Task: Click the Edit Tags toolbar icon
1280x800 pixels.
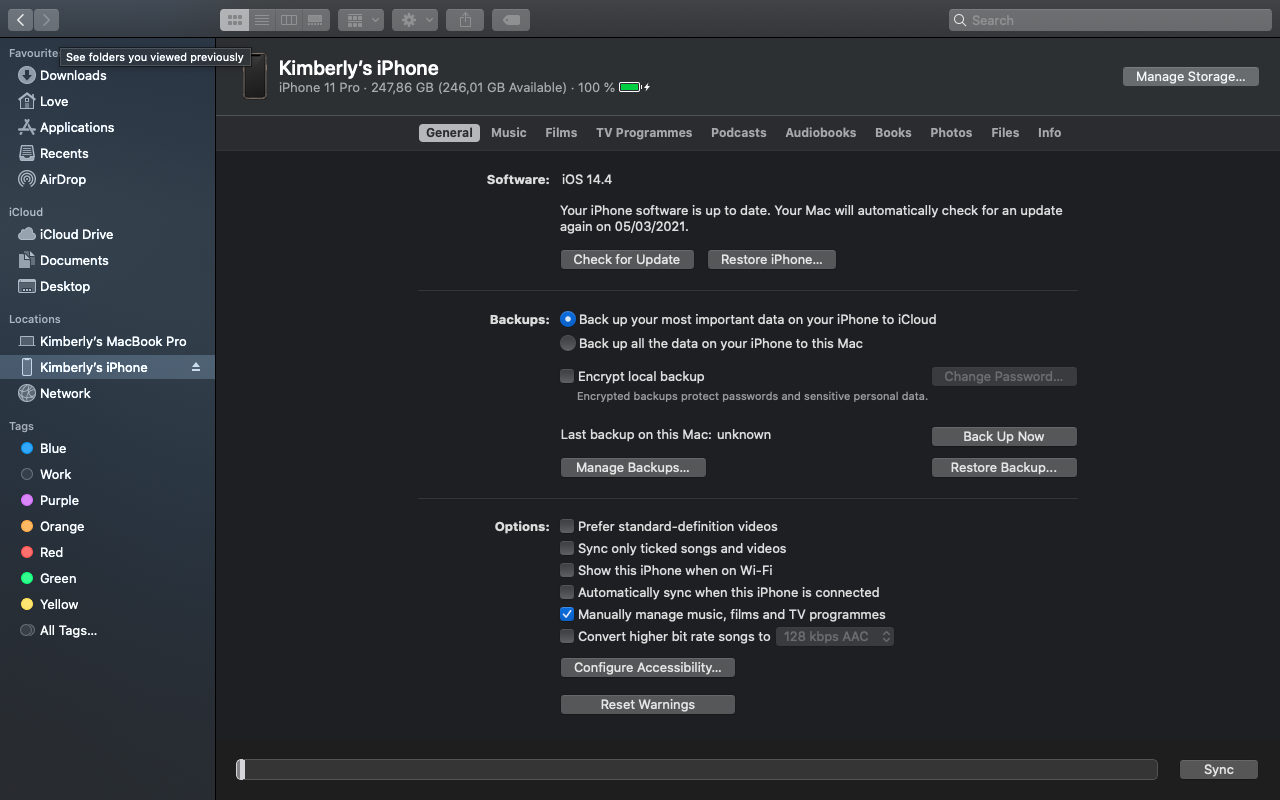Action: pyautogui.click(x=511, y=20)
